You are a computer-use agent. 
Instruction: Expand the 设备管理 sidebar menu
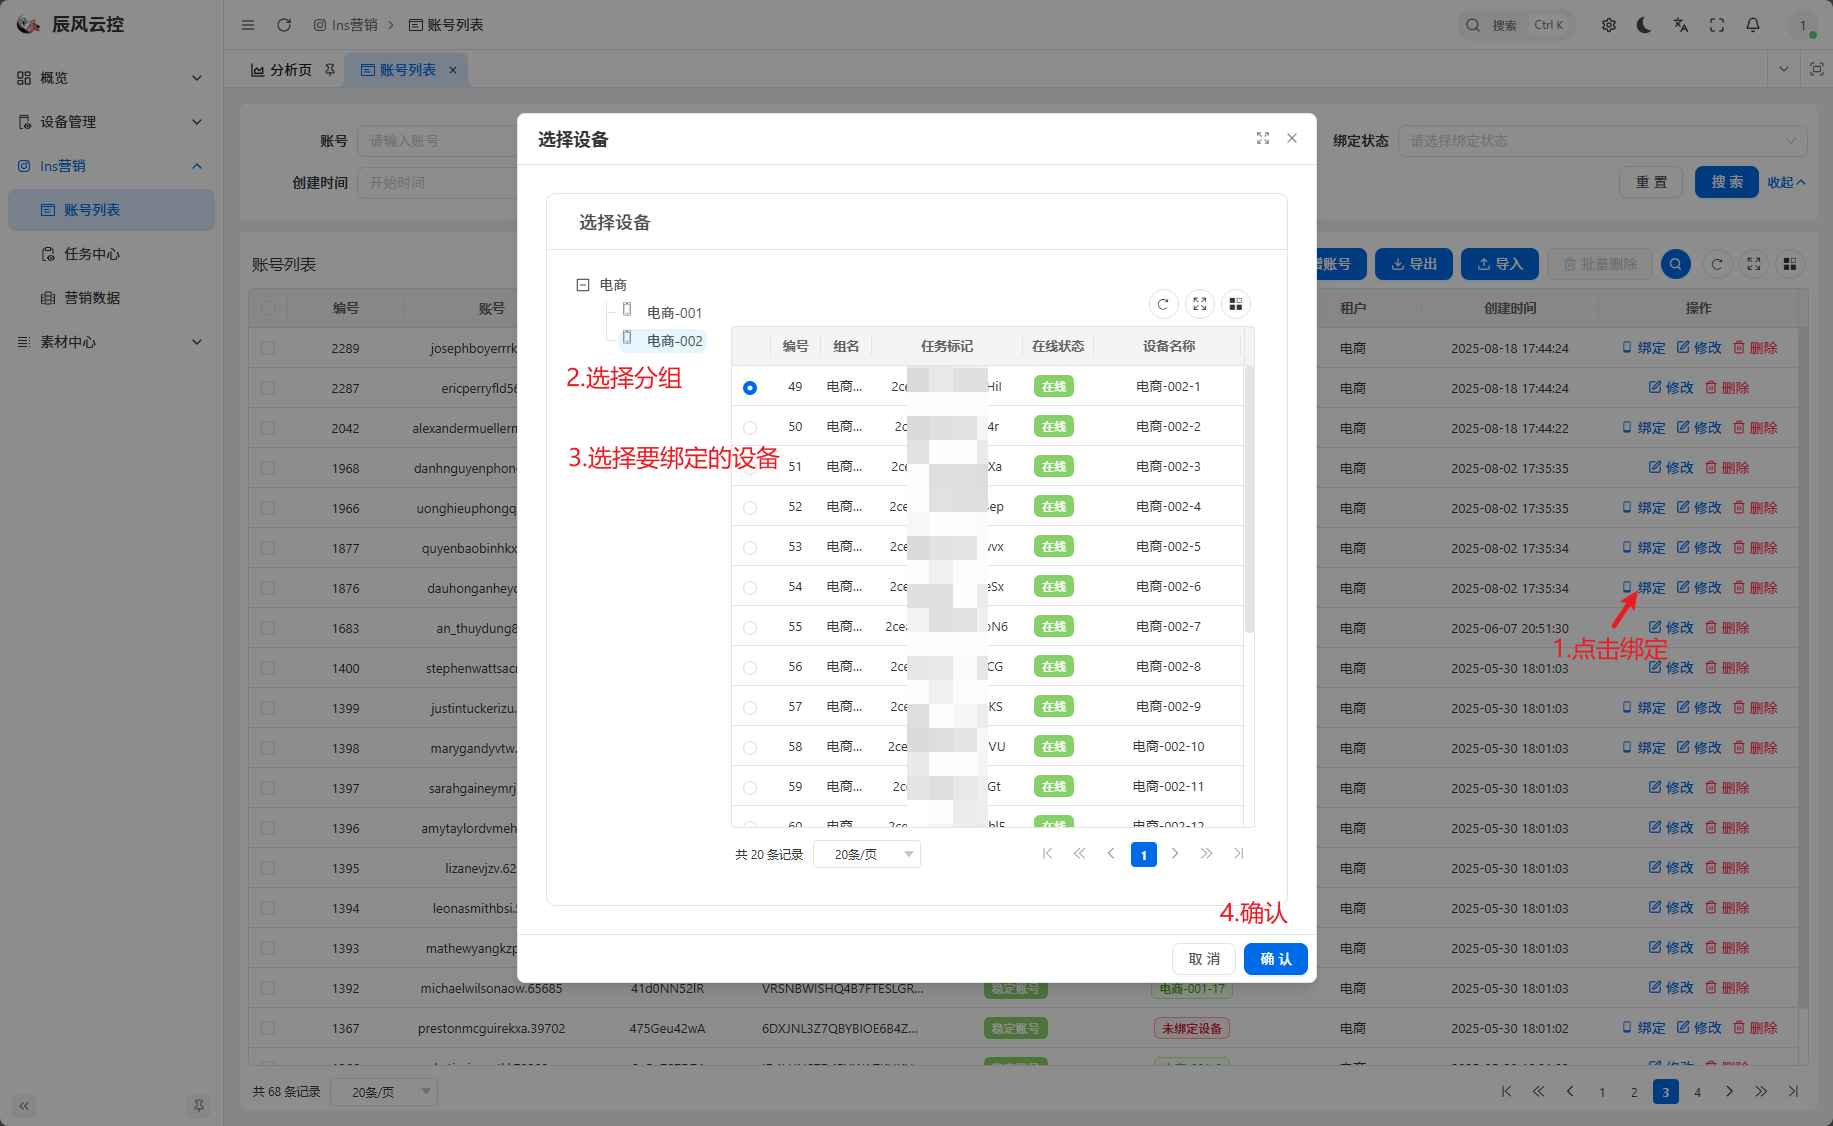point(110,122)
